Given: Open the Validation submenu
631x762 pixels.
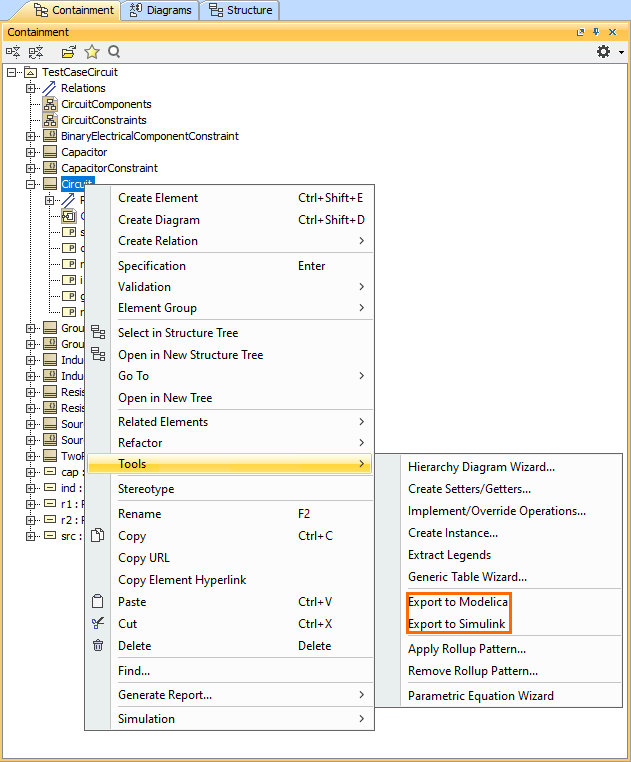Looking at the screenshot, I should click(229, 287).
